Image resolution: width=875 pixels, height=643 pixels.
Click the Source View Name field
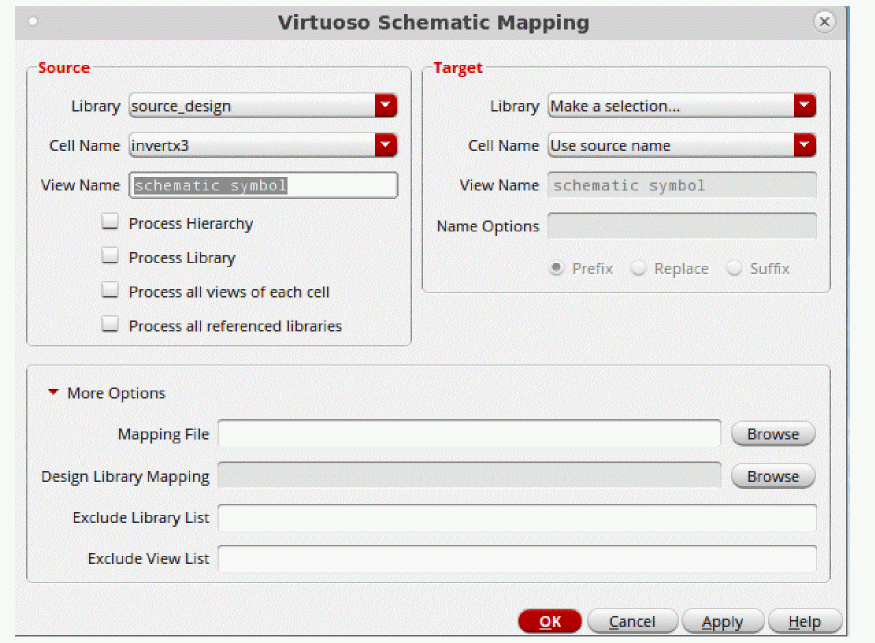(x=264, y=185)
